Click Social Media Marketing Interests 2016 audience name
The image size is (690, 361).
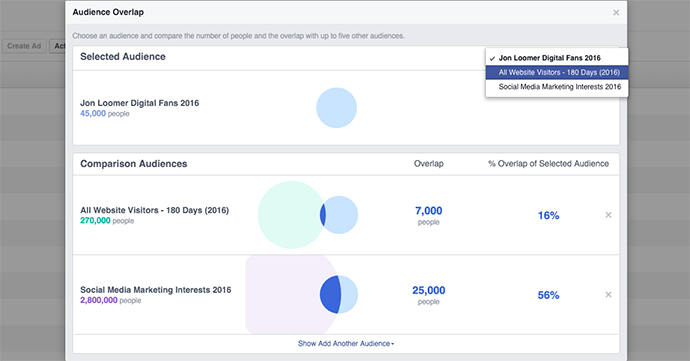pos(155,290)
